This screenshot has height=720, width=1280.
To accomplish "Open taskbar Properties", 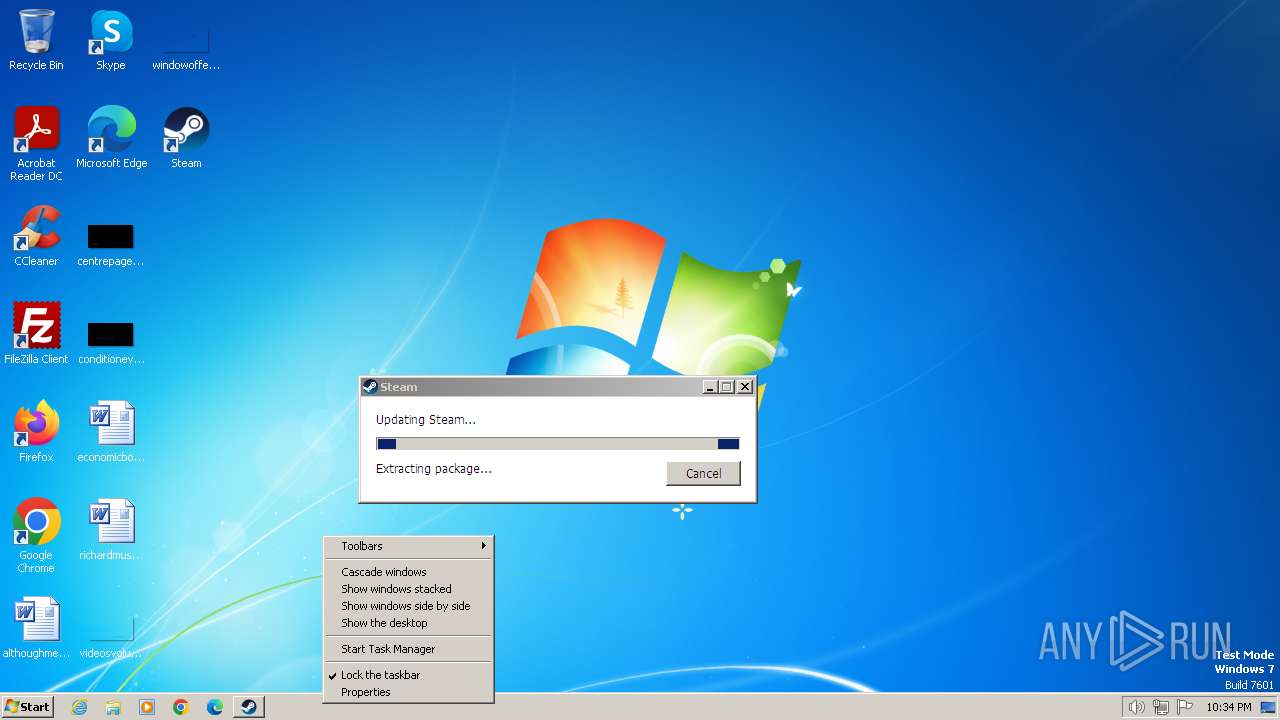I will point(408,692).
